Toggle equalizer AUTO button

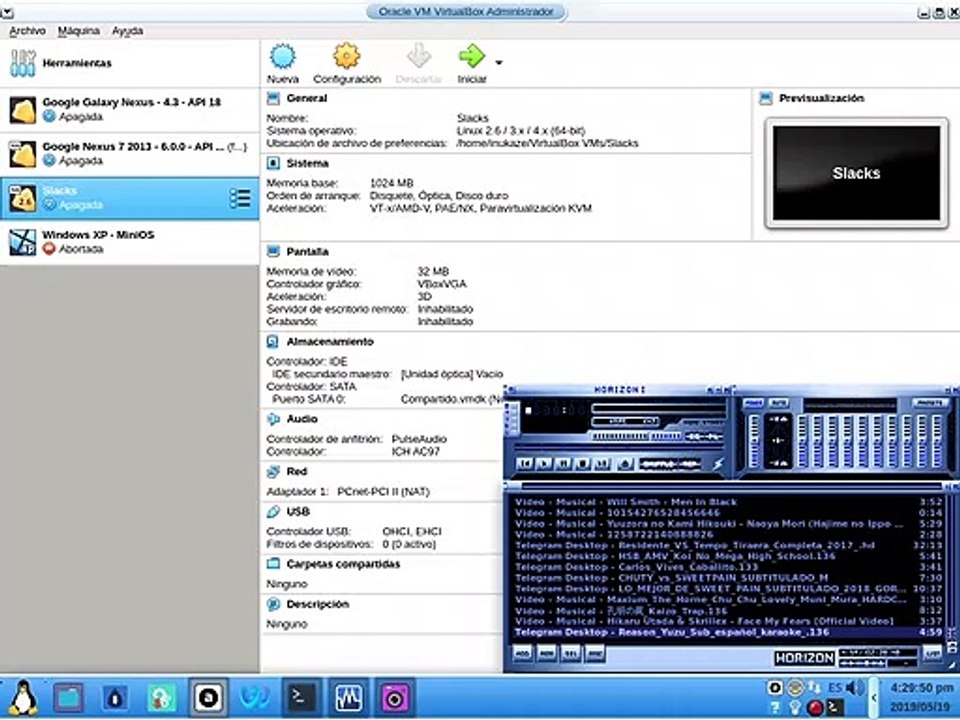tap(778, 403)
